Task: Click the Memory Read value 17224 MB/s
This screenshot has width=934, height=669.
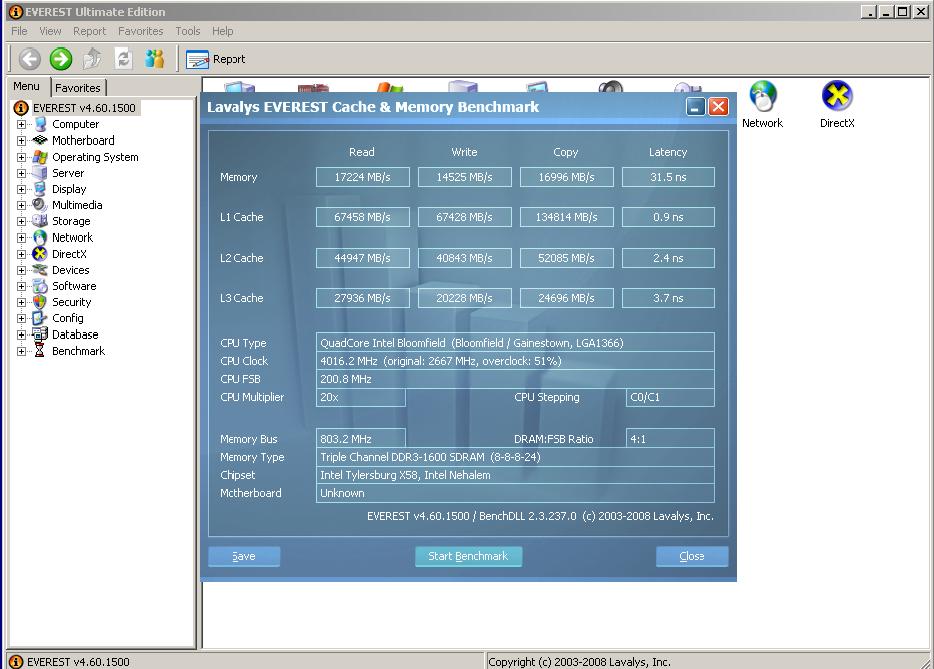Action: [362, 178]
